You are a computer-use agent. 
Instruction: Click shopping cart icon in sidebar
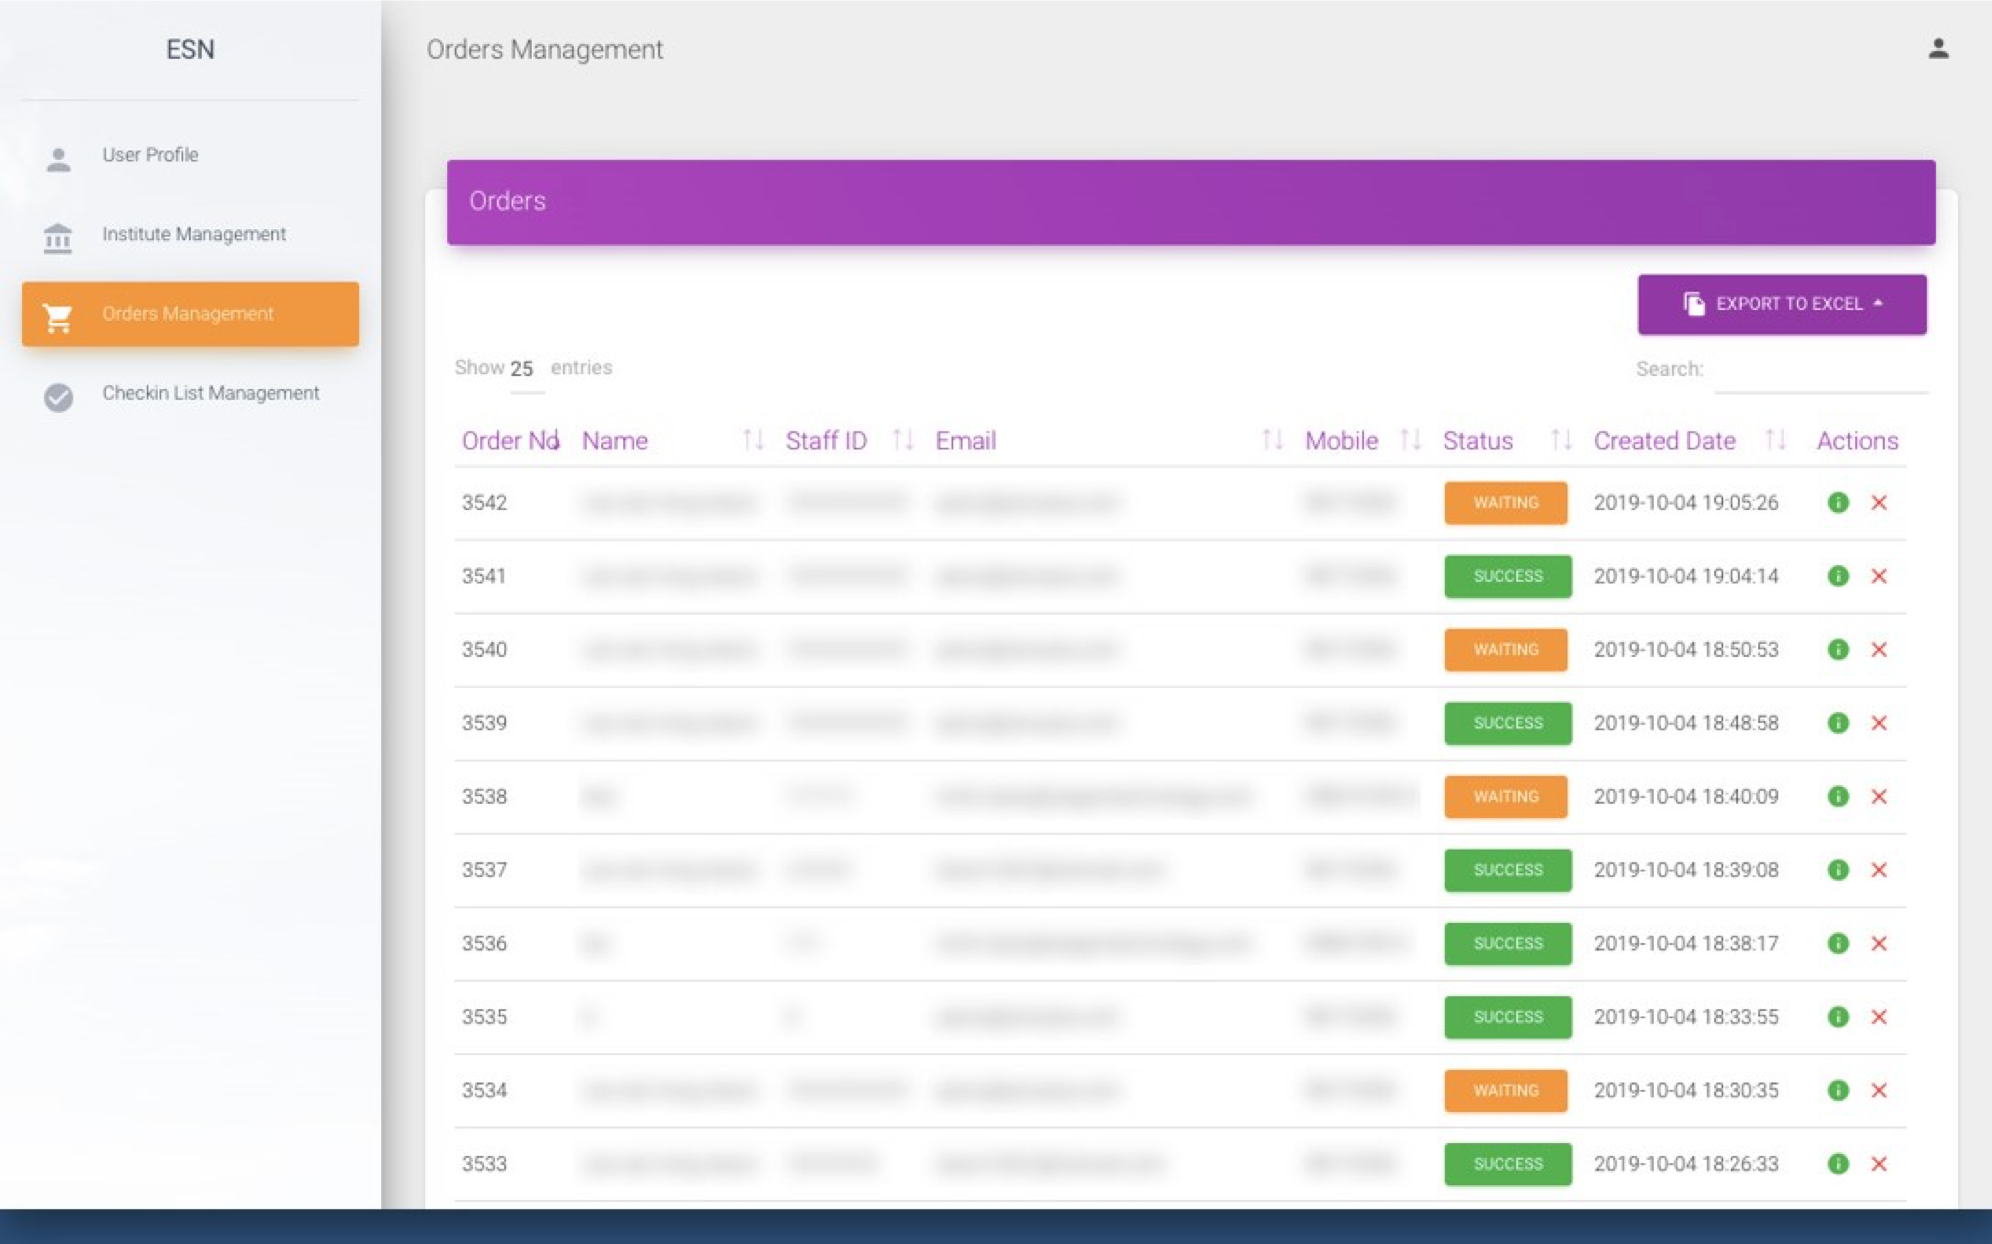click(58, 316)
